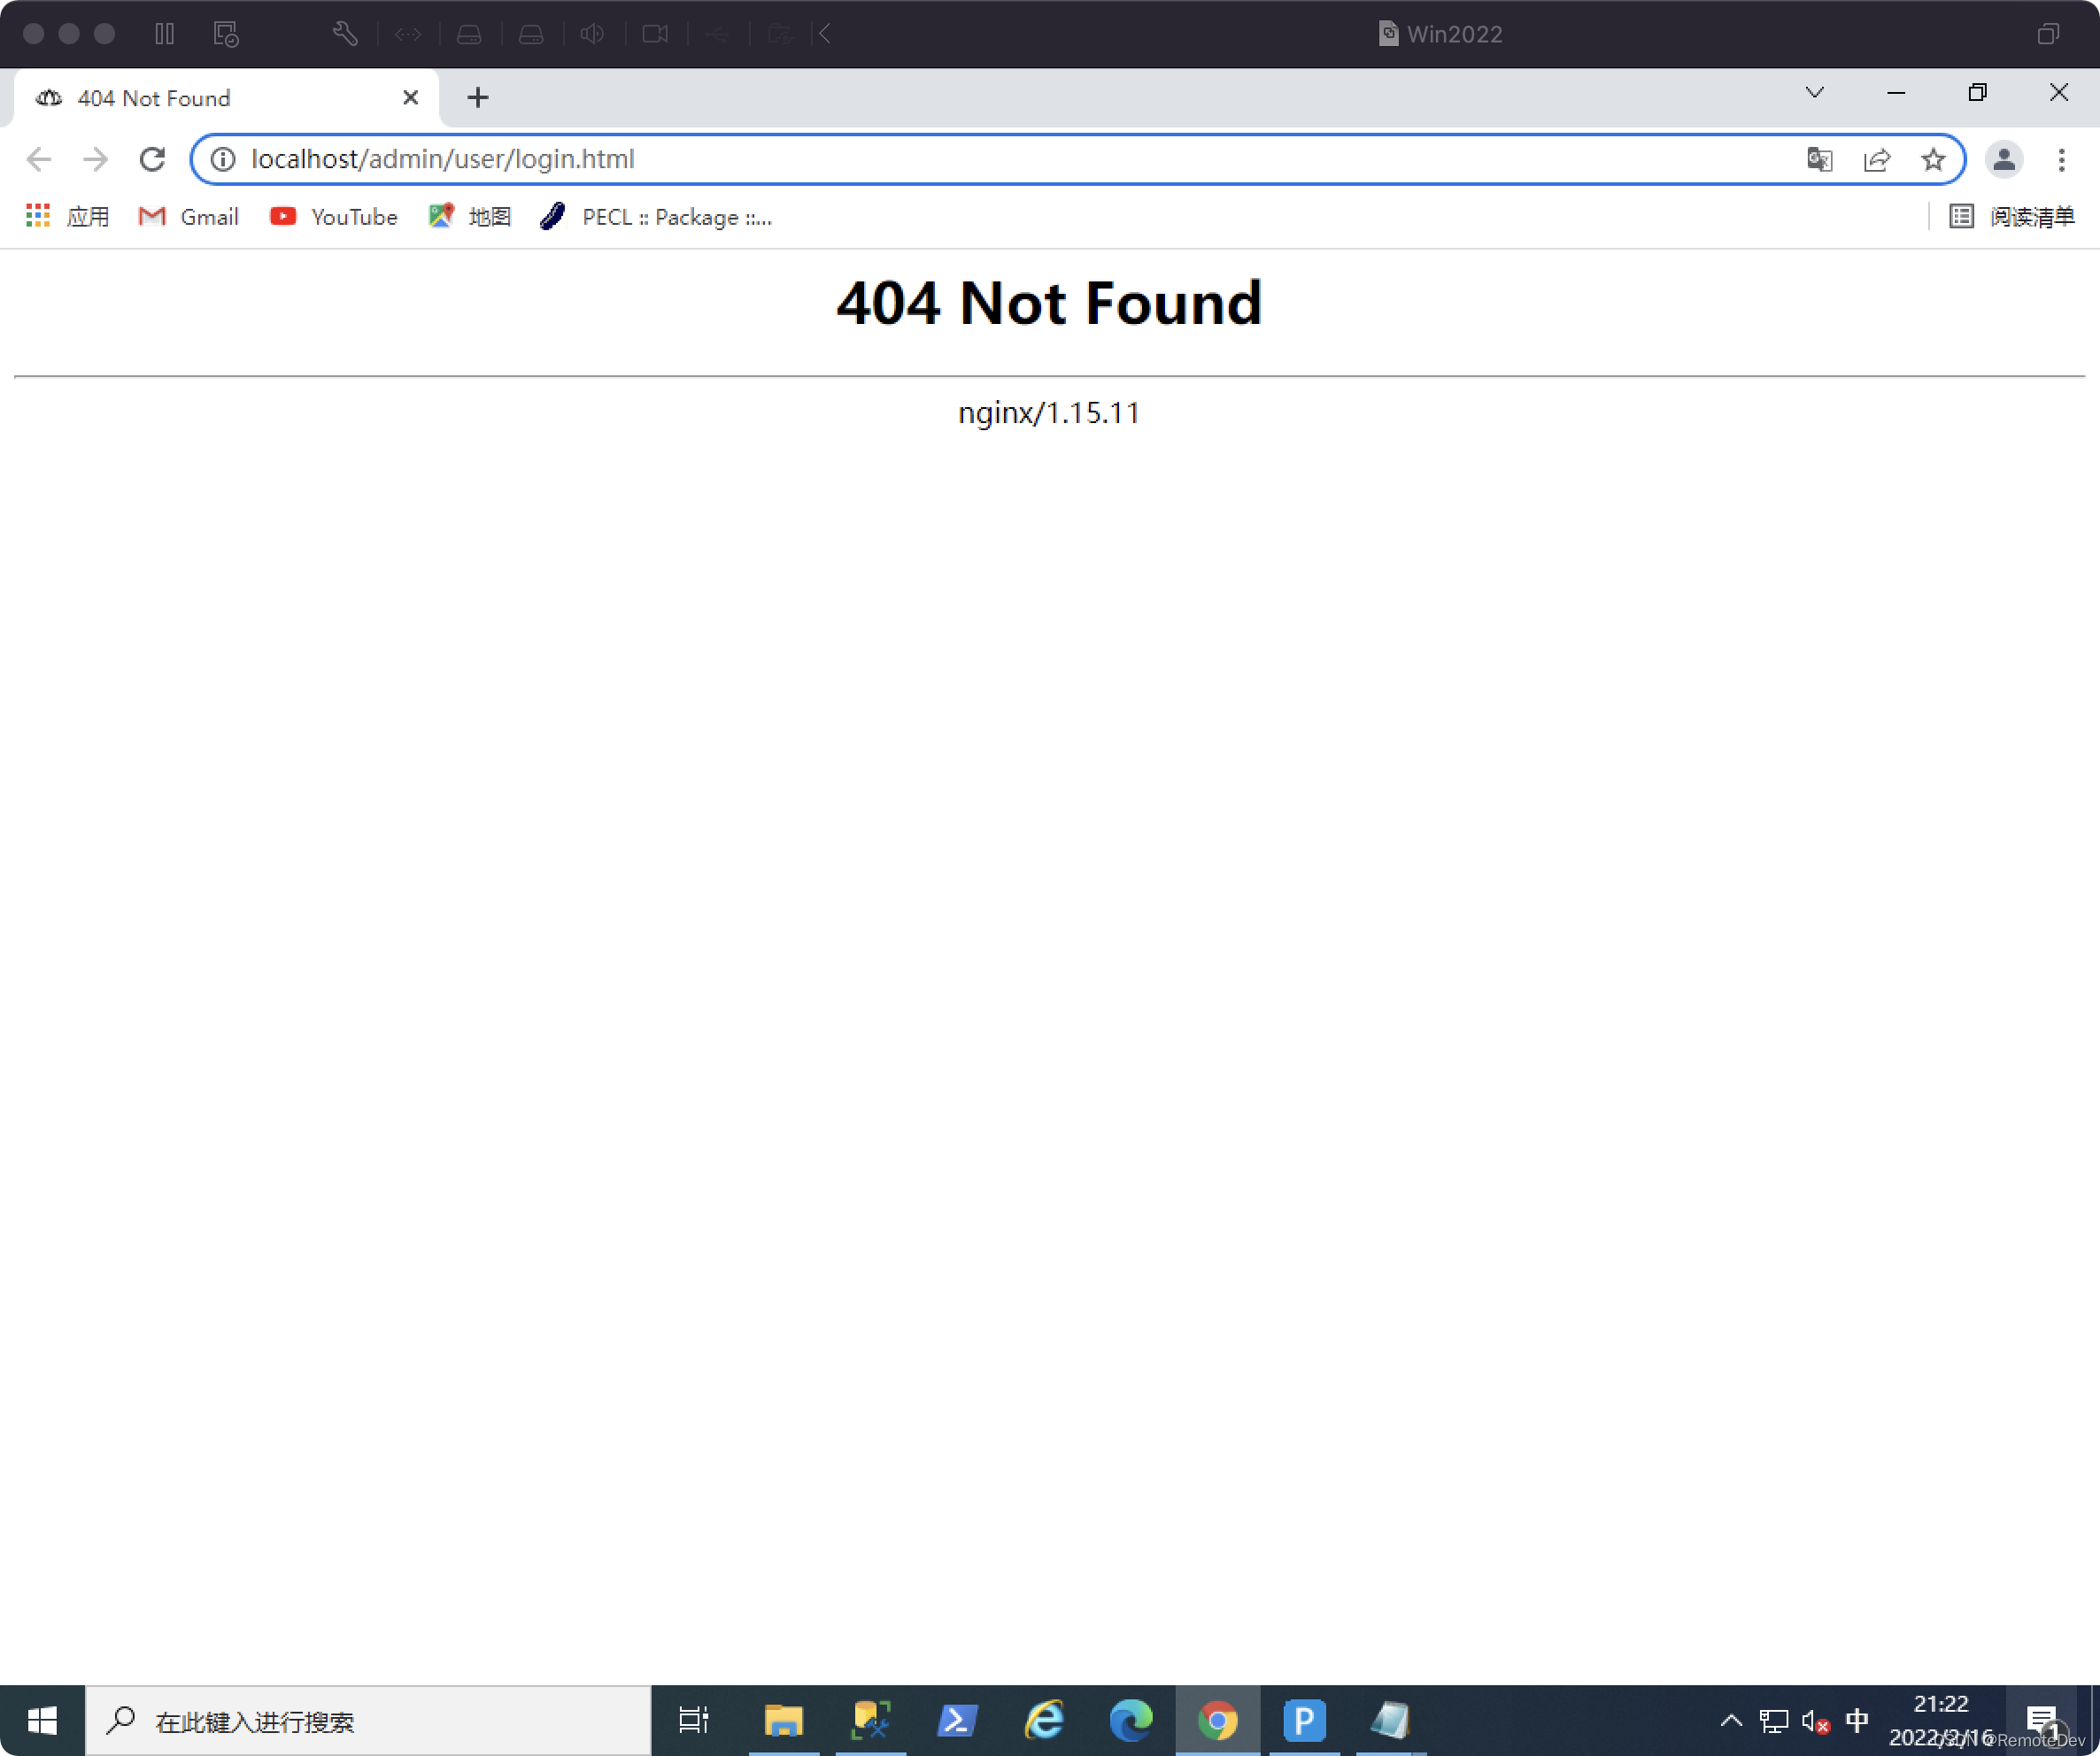Open the notification center icon
The image size is (2100, 1756).
(x=2042, y=1720)
